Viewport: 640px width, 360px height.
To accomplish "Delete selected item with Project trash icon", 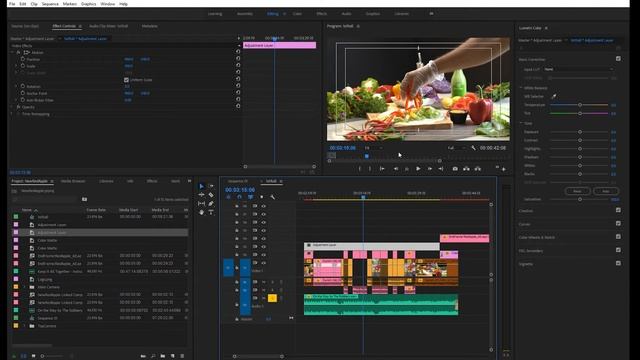I will pos(182,356).
